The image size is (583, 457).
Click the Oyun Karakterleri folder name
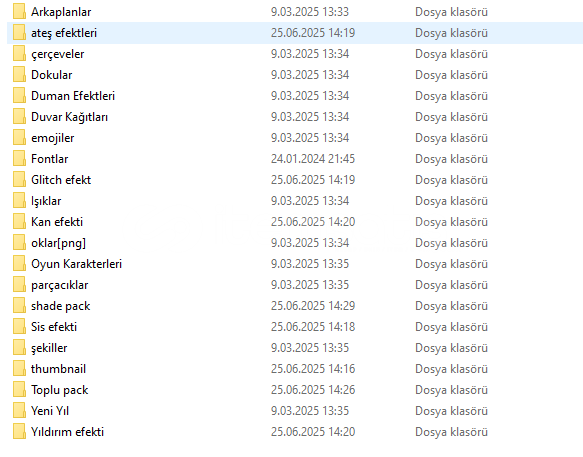[x=76, y=264]
